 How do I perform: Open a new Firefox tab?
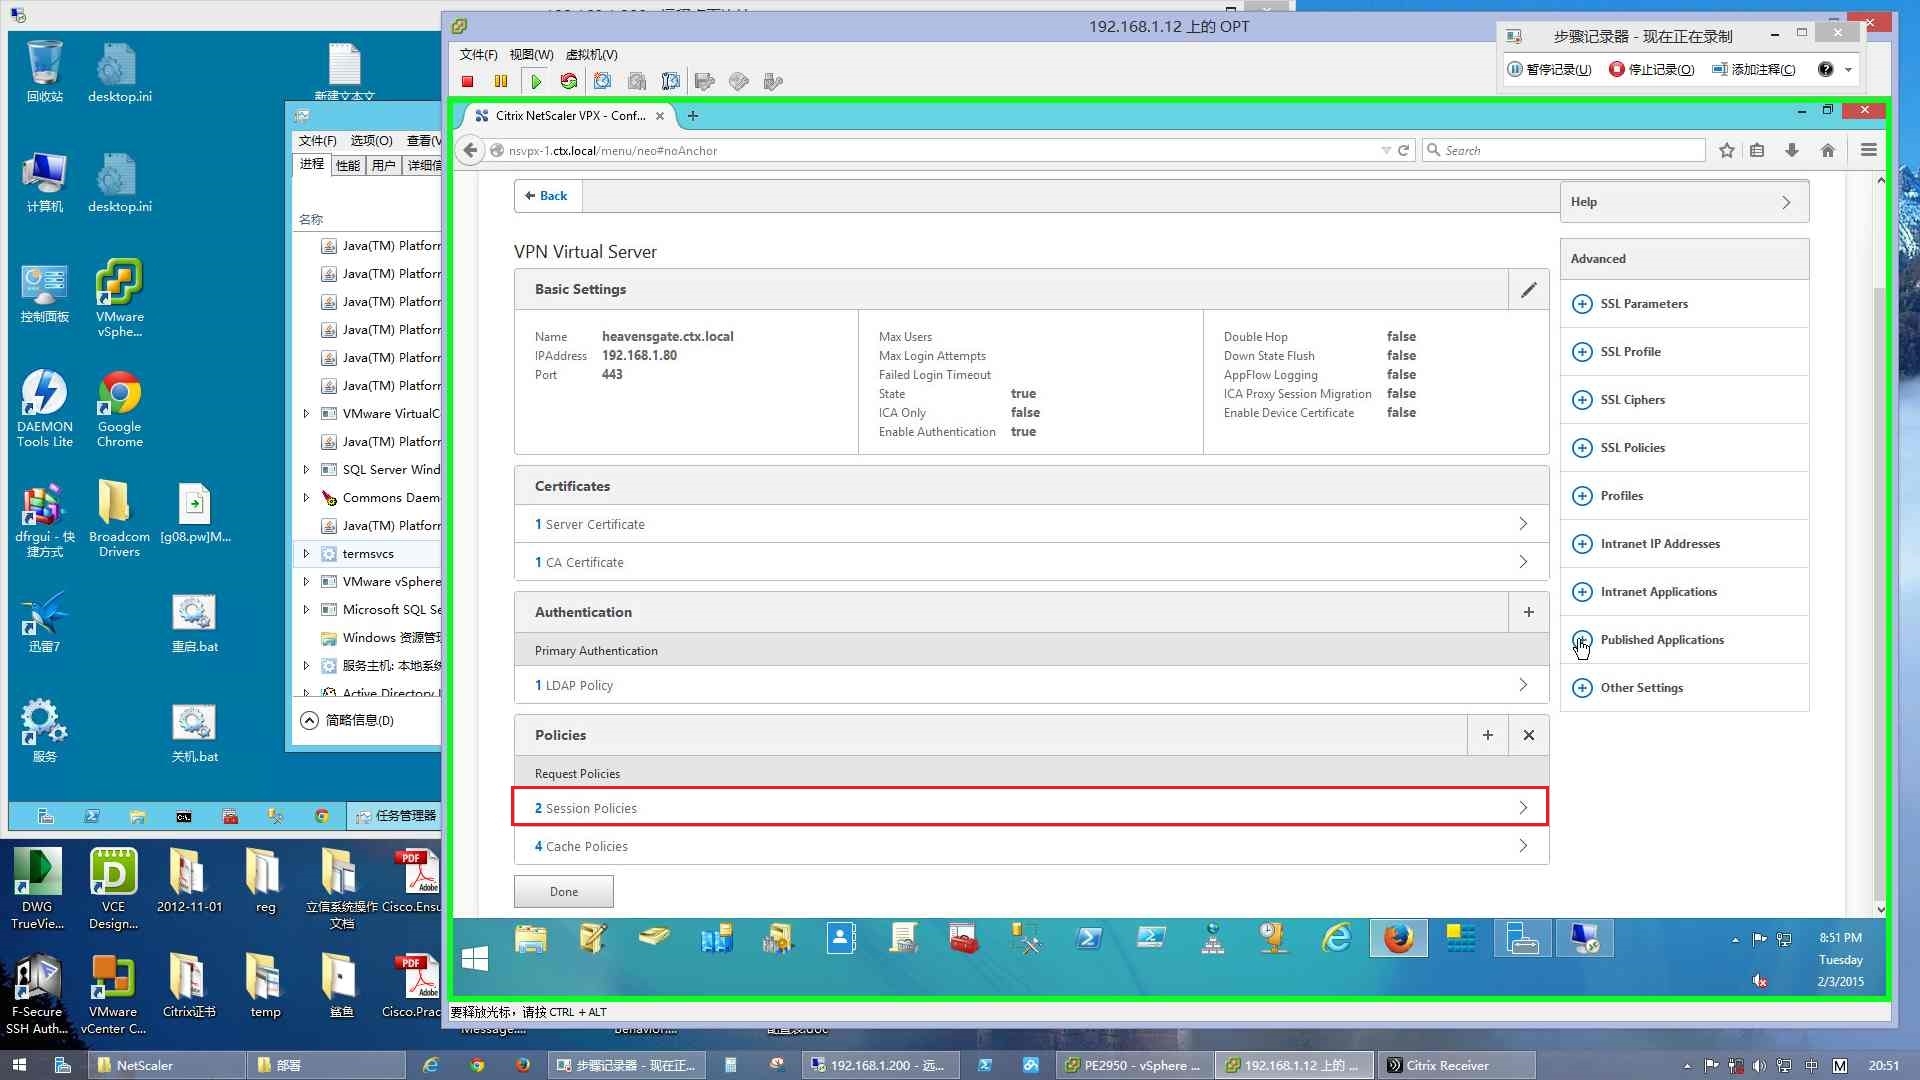pos(693,116)
